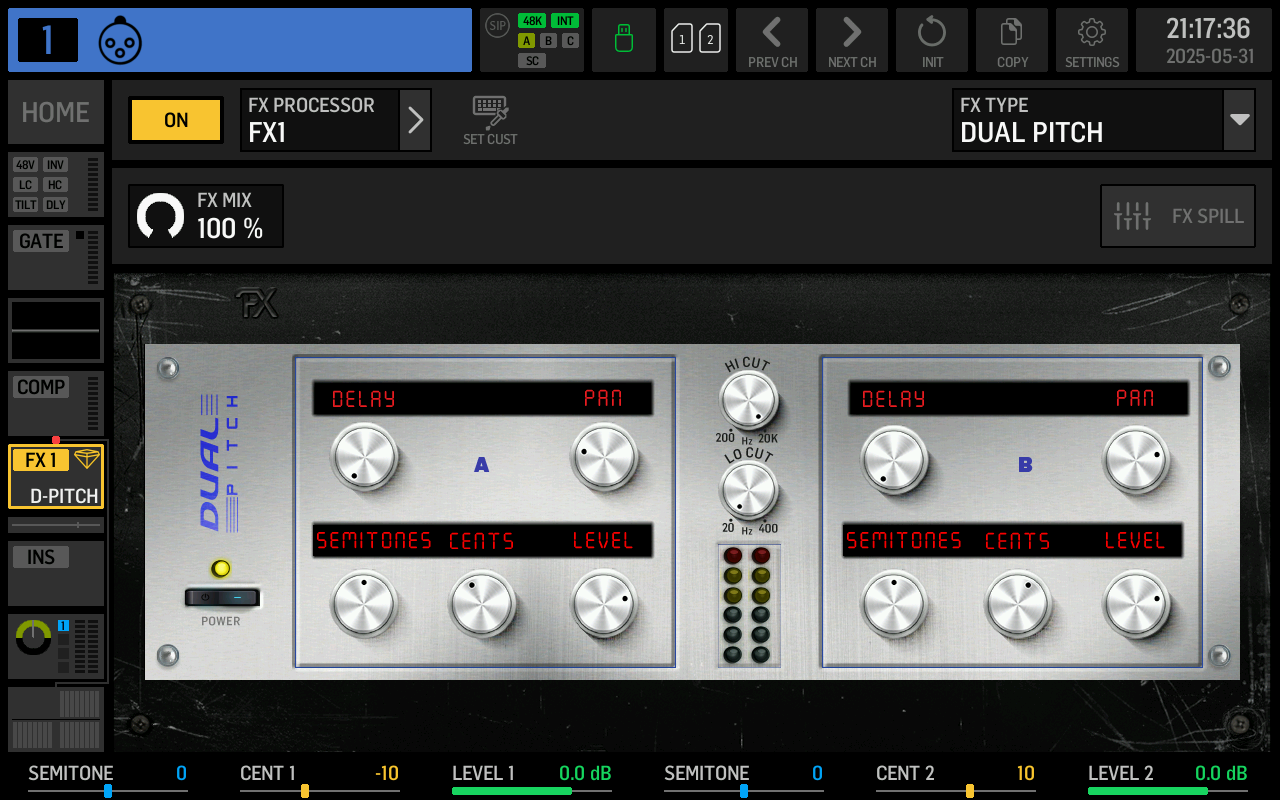The height and width of the screenshot is (800, 1280).
Task: Click the XLR input icon in the channel header
Action: click(120, 40)
